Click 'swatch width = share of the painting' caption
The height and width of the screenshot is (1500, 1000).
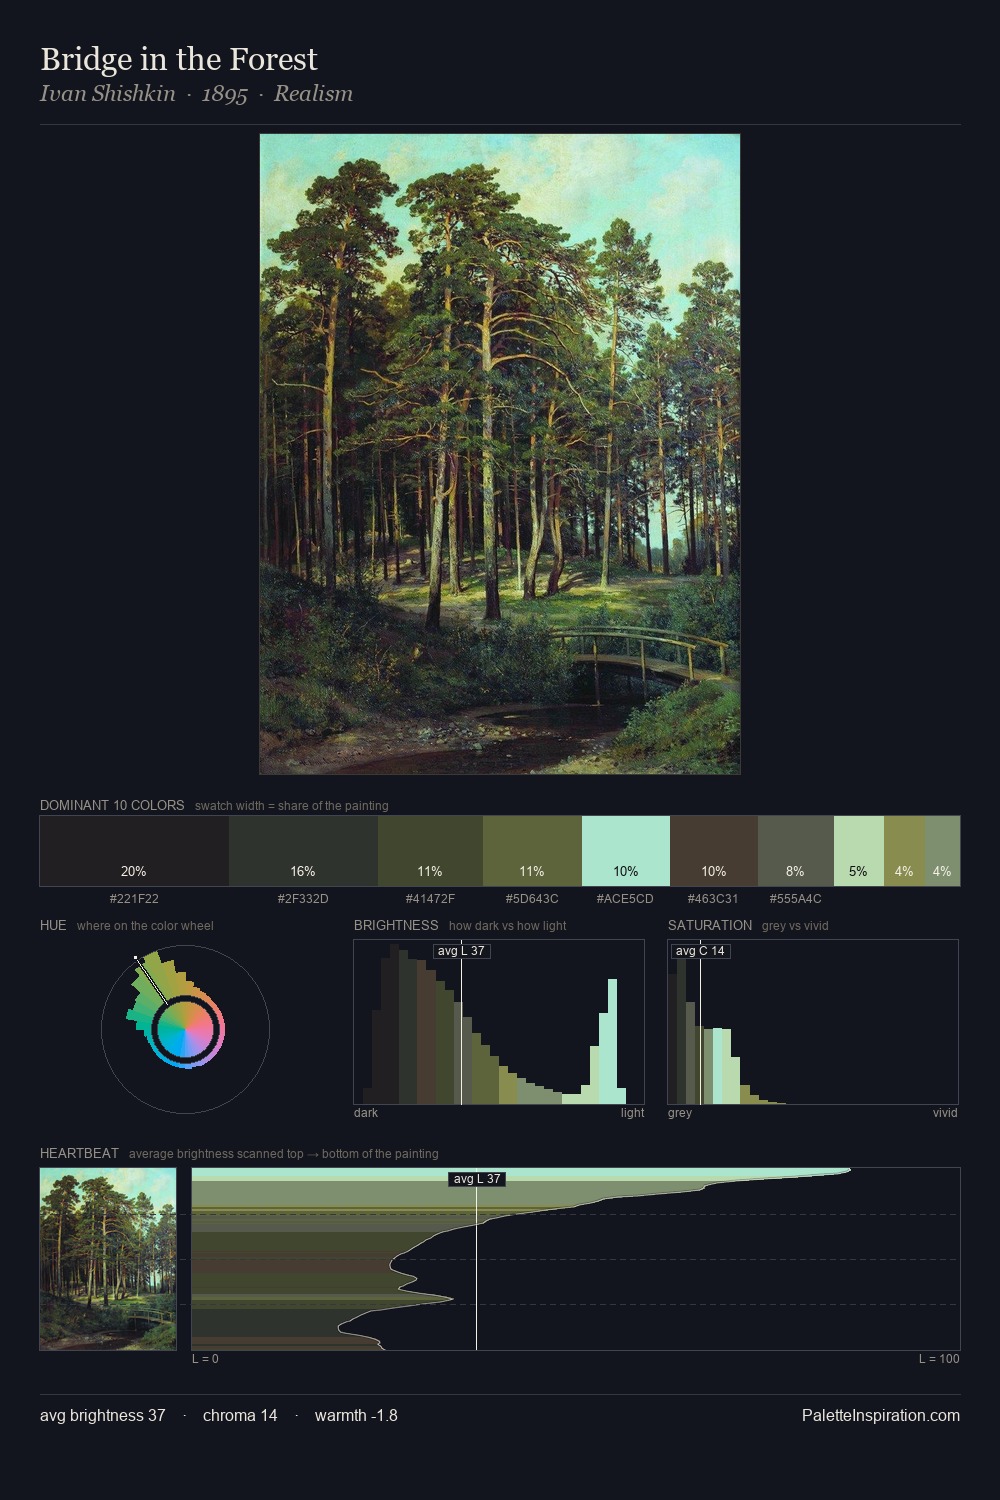point(292,806)
